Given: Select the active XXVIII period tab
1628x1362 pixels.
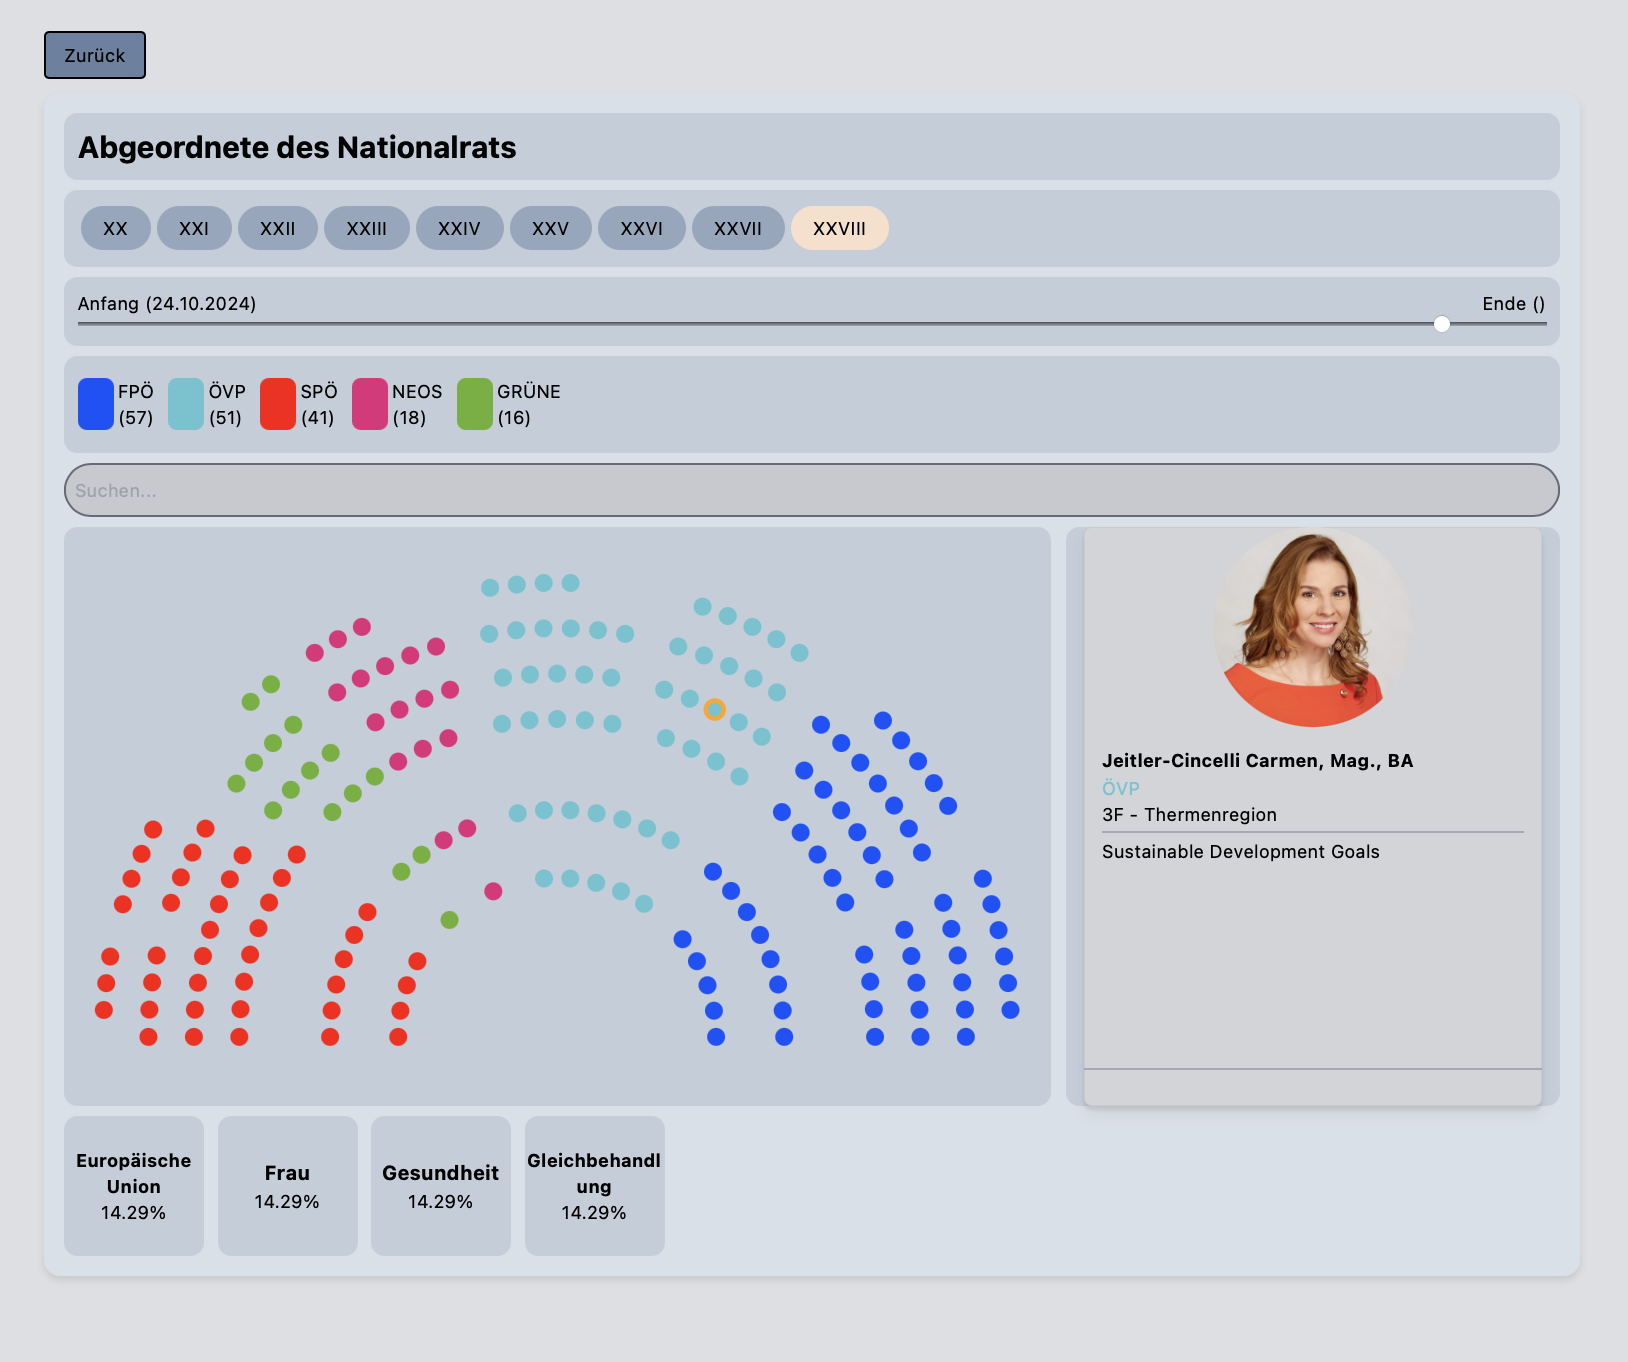Looking at the screenshot, I should (839, 228).
